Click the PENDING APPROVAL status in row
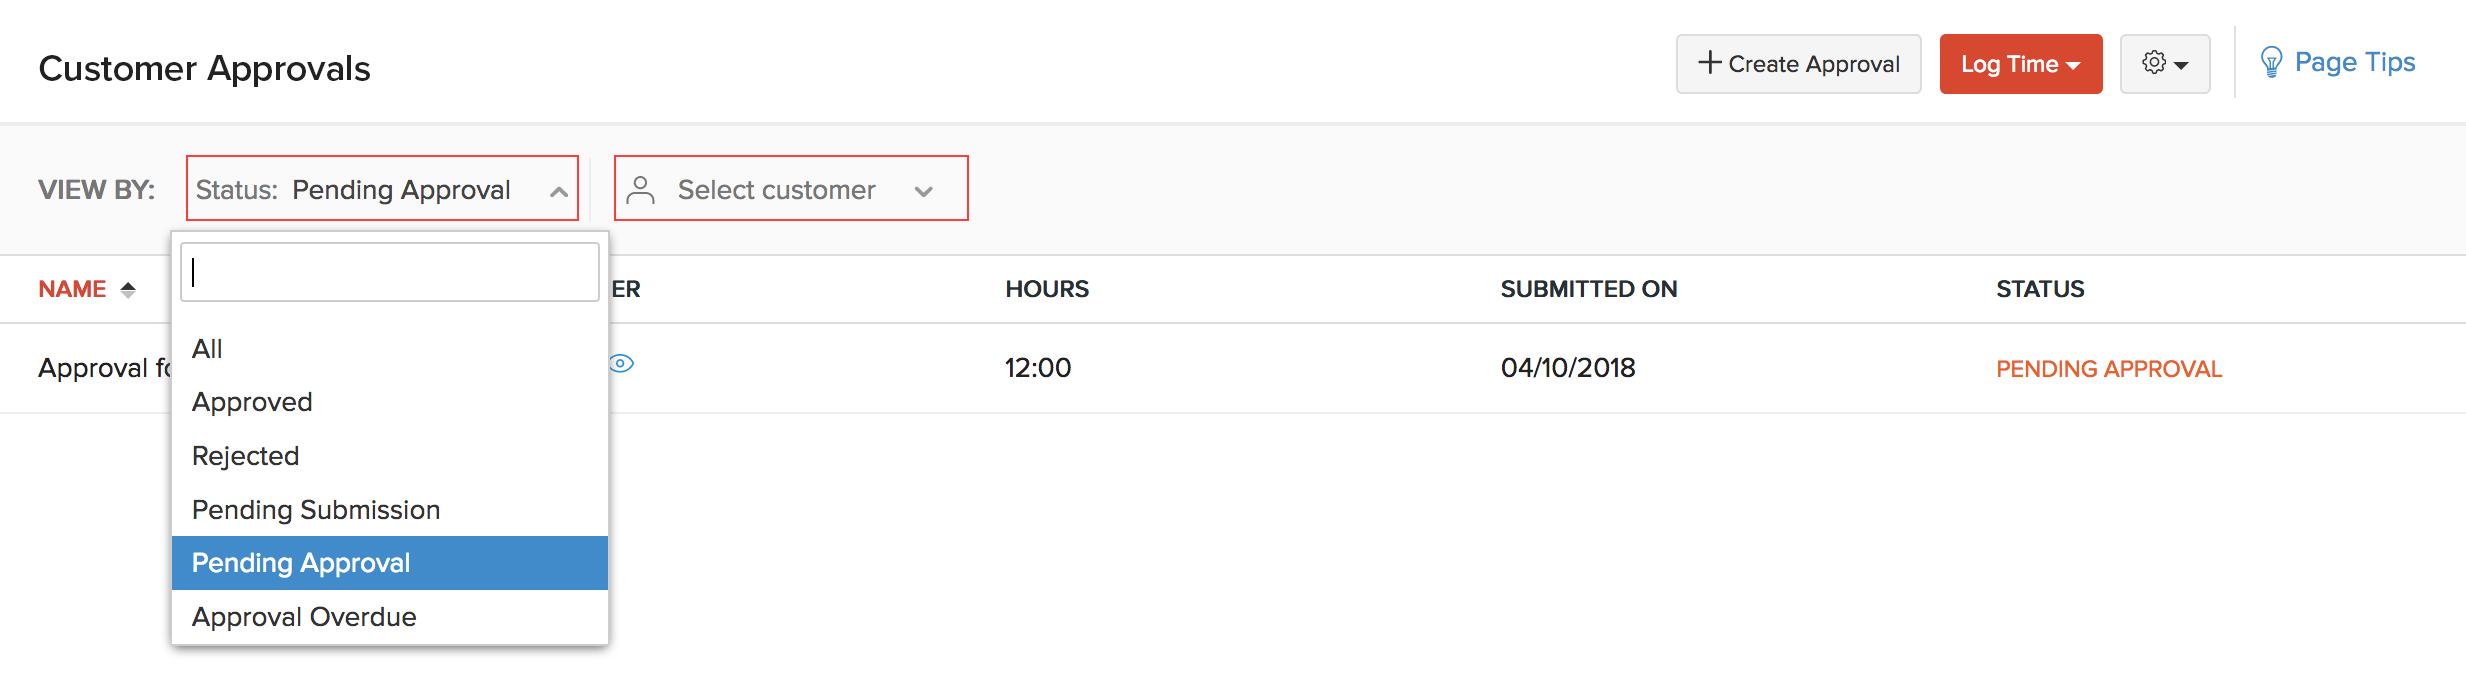 coord(2108,369)
